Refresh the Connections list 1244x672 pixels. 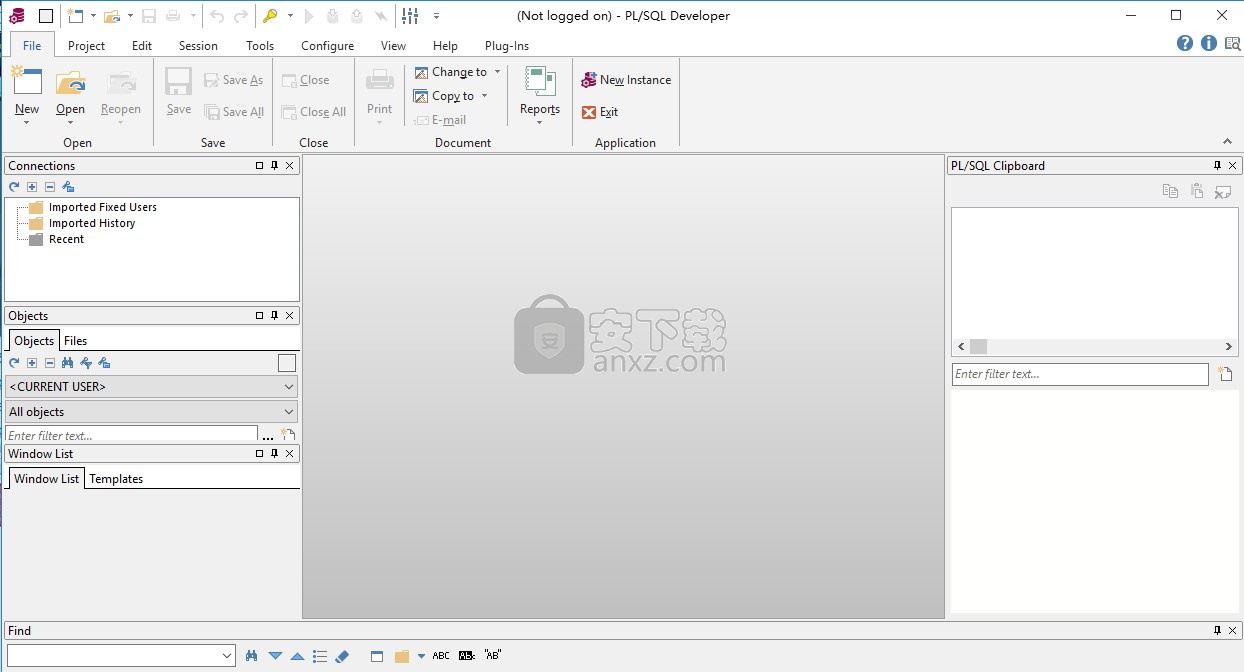point(14,187)
